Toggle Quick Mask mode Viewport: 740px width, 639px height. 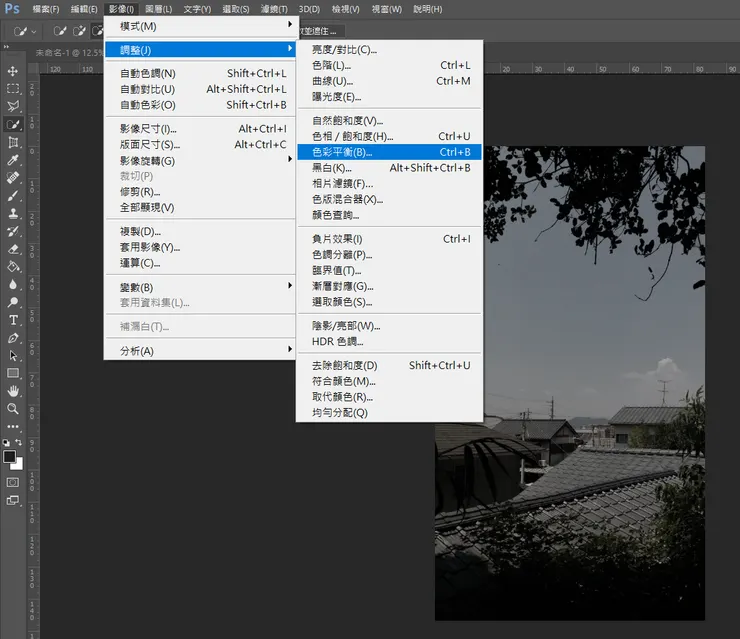pyautogui.click(x=13, y=482)
